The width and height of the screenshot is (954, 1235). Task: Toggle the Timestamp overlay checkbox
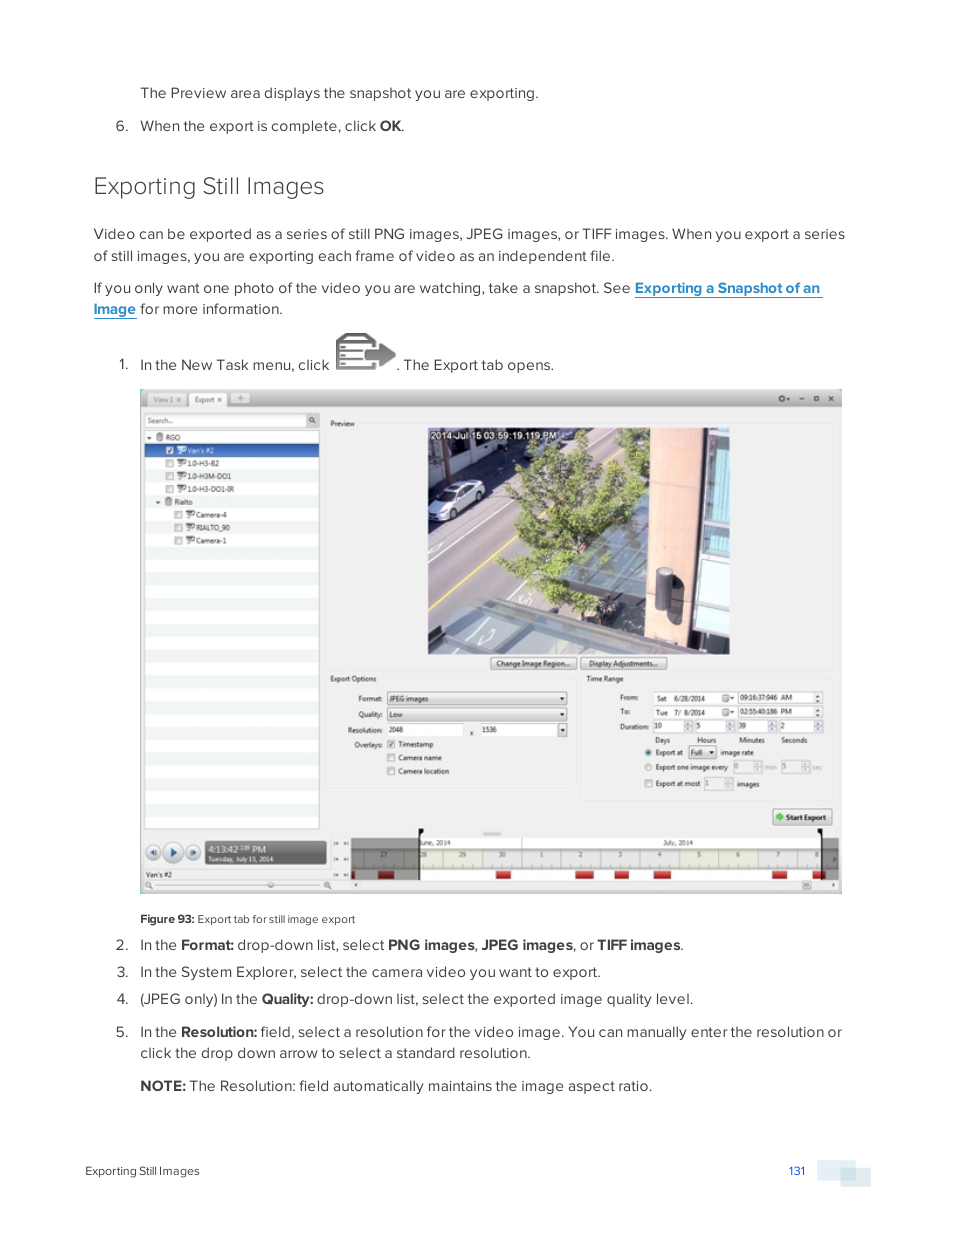[x=391, y=744]
